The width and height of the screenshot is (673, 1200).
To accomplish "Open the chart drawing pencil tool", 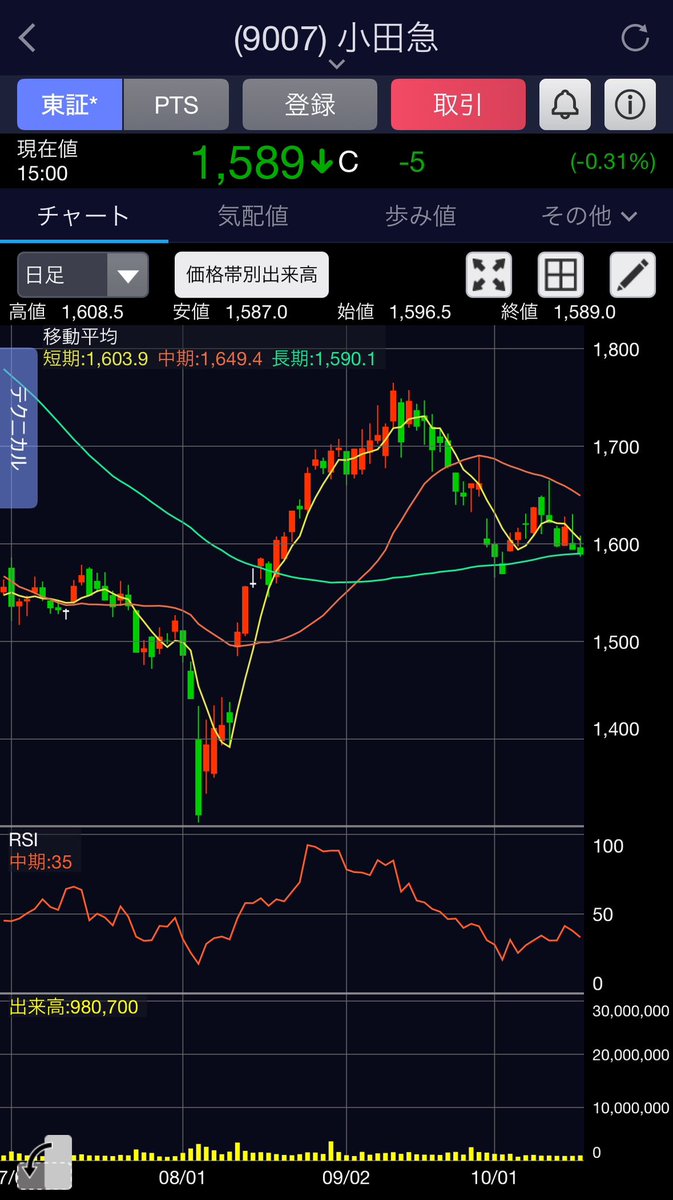I will click(x=632, y=274).
